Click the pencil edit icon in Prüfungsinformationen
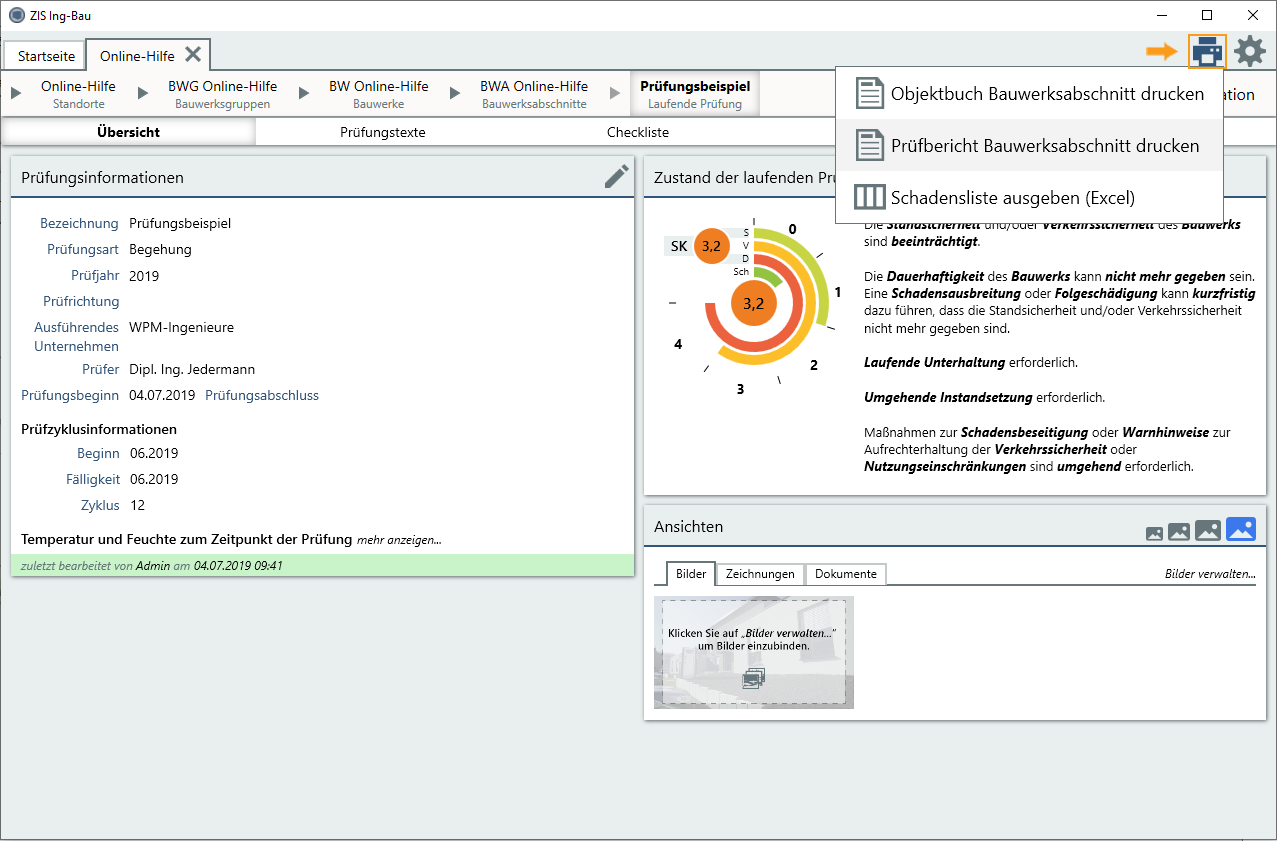Viewport: 1277px width, 841px height. coord(617,176)
